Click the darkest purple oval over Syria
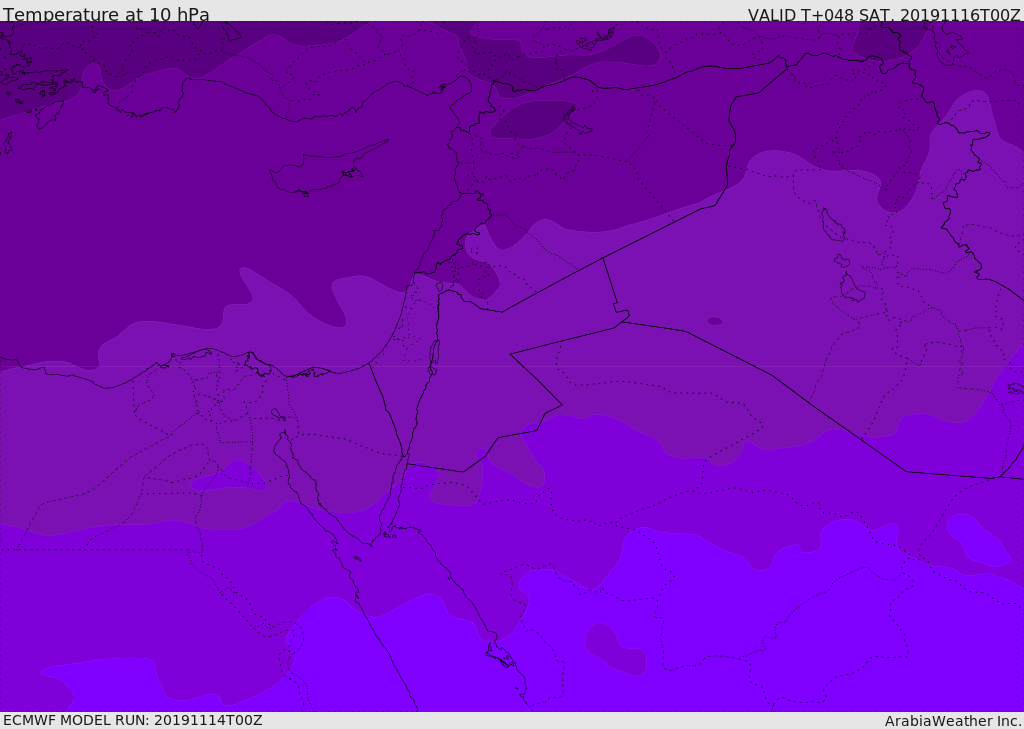1024x729 pixels. pos(530,120)
